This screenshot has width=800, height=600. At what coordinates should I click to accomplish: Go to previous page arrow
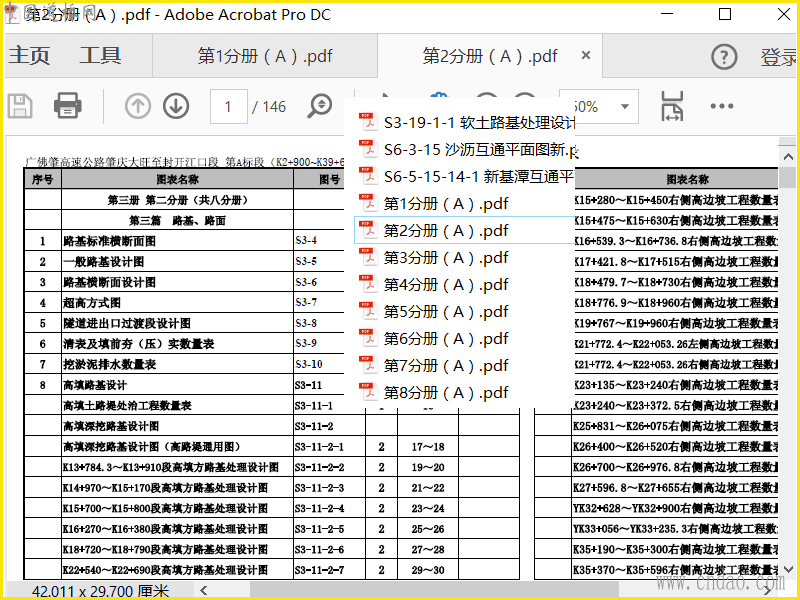point(138,107)
